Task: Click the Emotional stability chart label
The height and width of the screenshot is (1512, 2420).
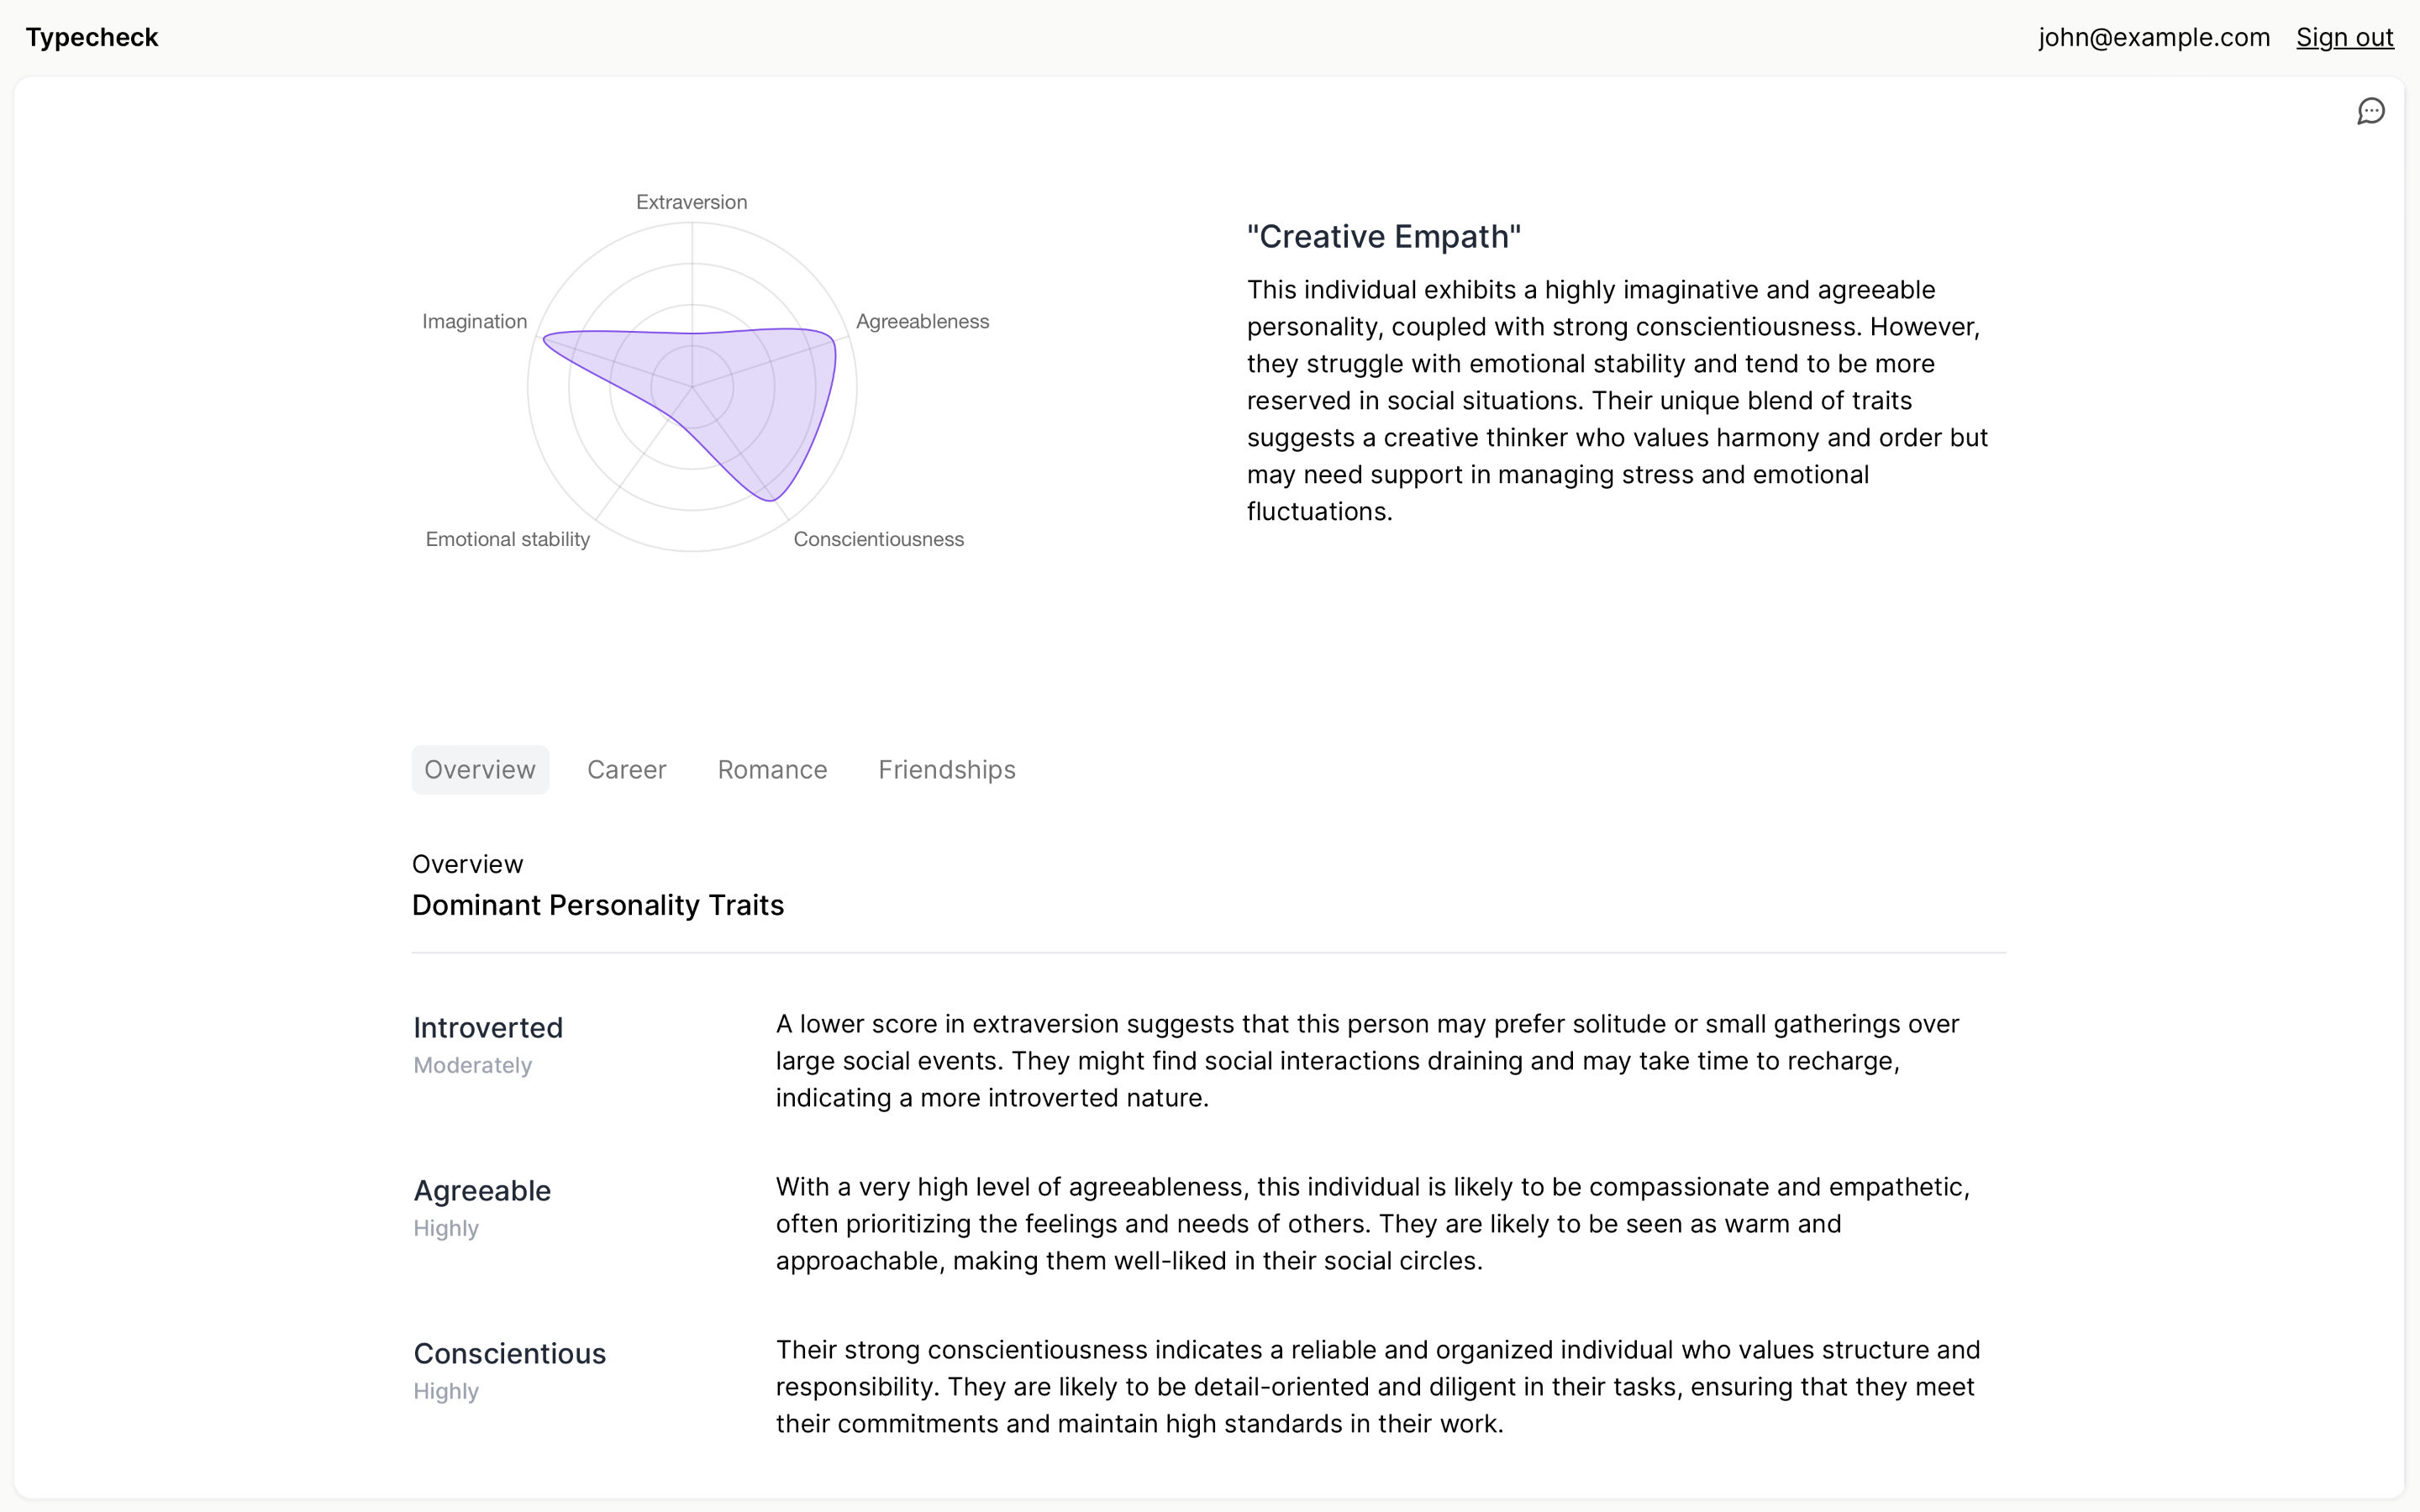Action: (507, 540)
